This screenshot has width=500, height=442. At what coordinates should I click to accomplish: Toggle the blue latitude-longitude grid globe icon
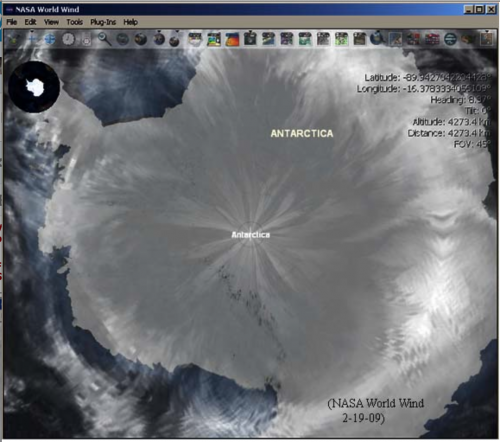pyautogui.click(x=50, y=39)
